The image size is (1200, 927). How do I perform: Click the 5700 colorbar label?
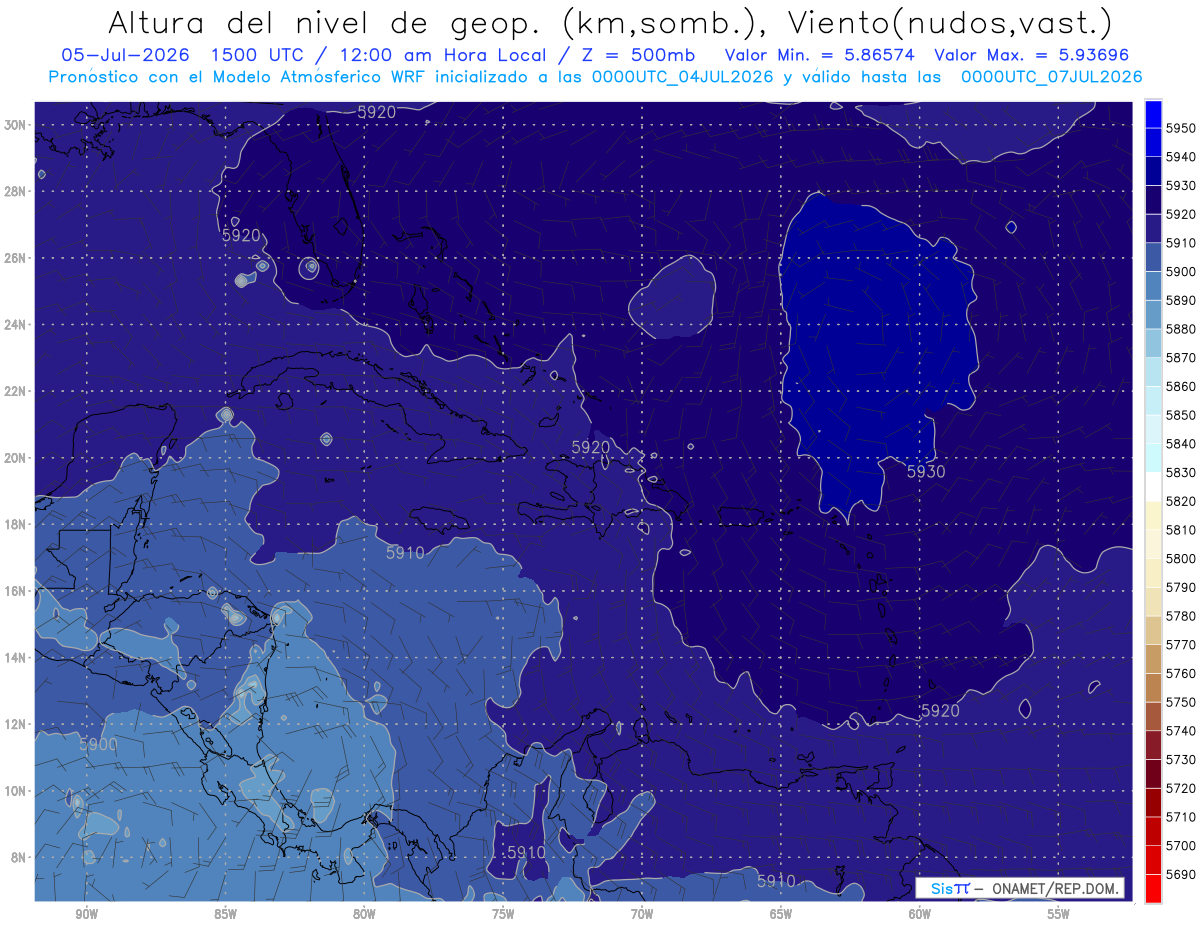[x=1182, y=846]
